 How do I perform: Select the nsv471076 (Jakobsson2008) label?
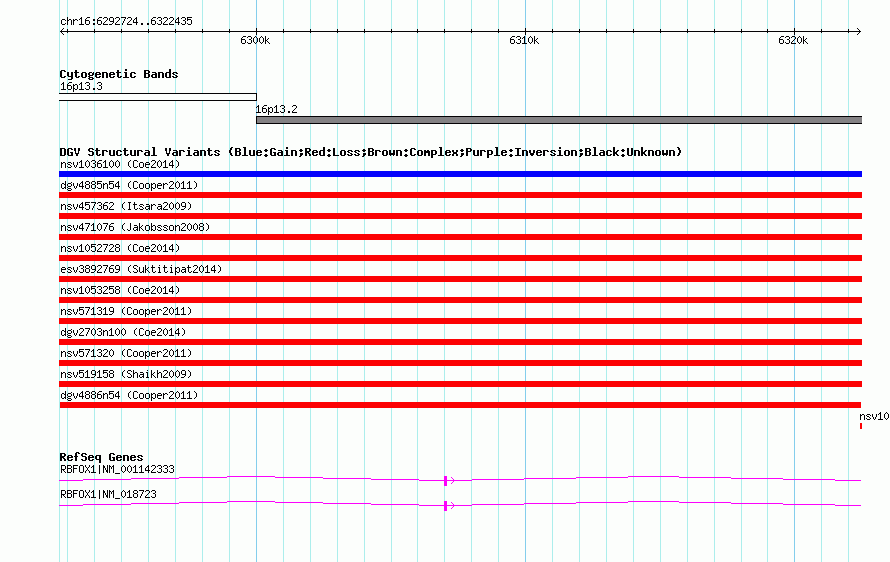(x=135, y=228)
